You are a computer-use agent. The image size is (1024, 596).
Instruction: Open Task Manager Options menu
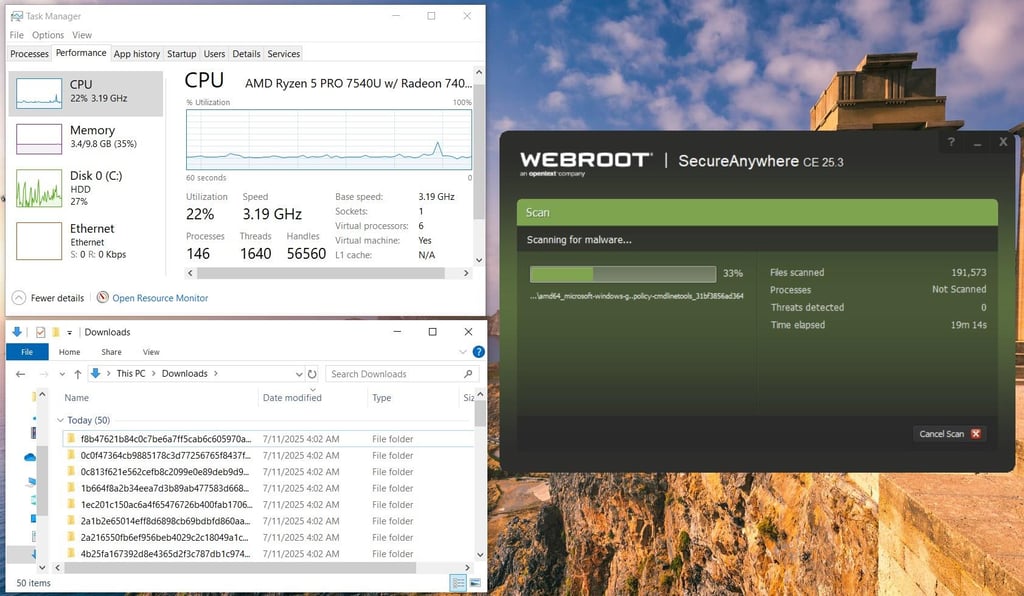click(x=48, y=35)
